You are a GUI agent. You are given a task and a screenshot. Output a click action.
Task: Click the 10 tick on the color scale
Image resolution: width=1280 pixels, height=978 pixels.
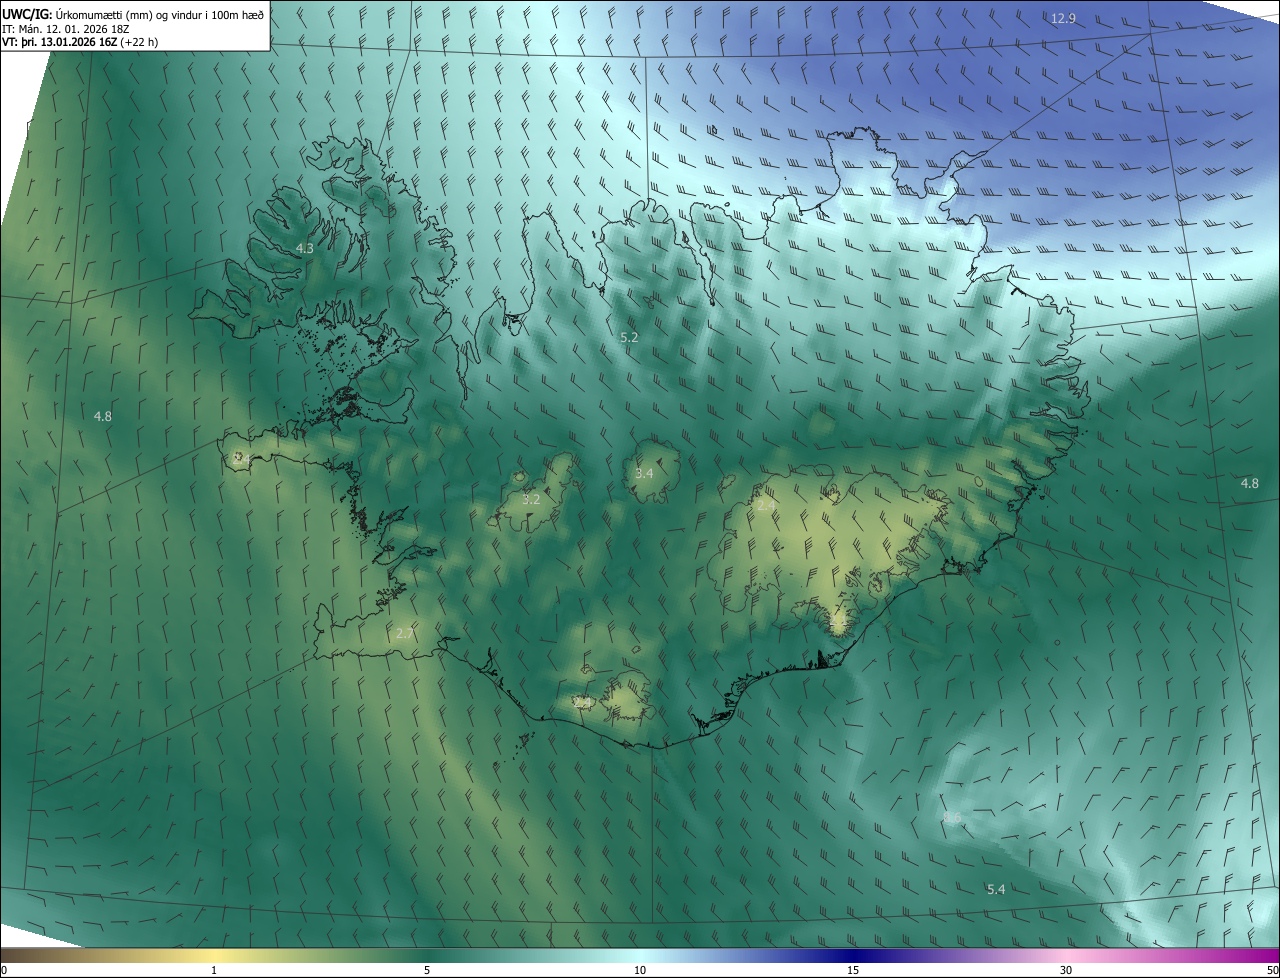(x=640, y=970)
